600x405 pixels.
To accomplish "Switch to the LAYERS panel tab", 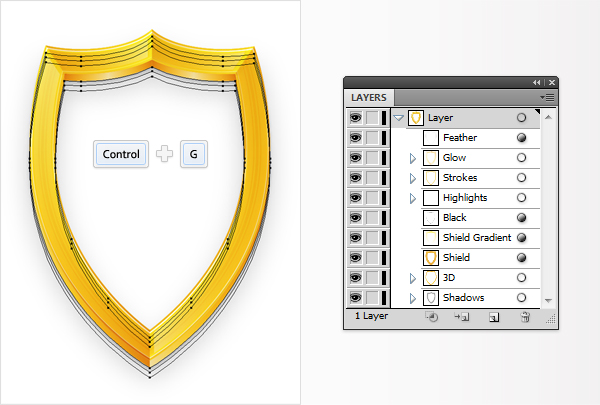I will (369, 98).
